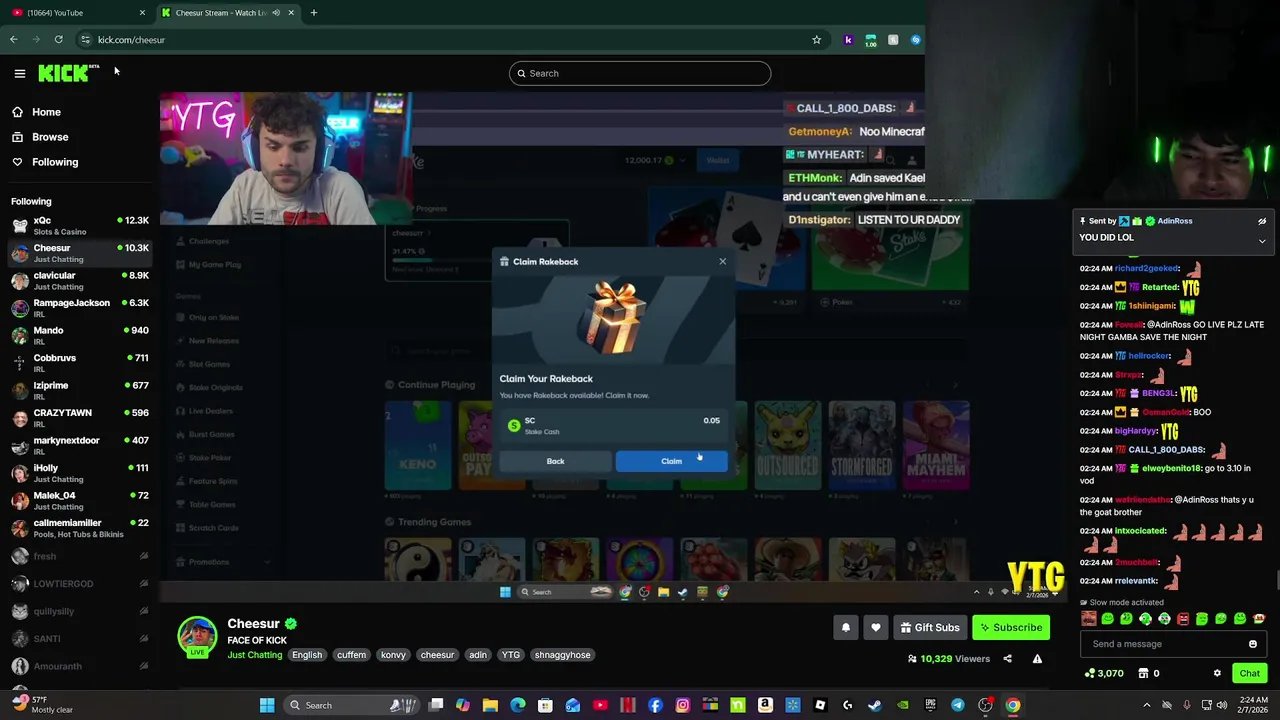Click the notification bell for Cheesur

[x=845, y=627]
